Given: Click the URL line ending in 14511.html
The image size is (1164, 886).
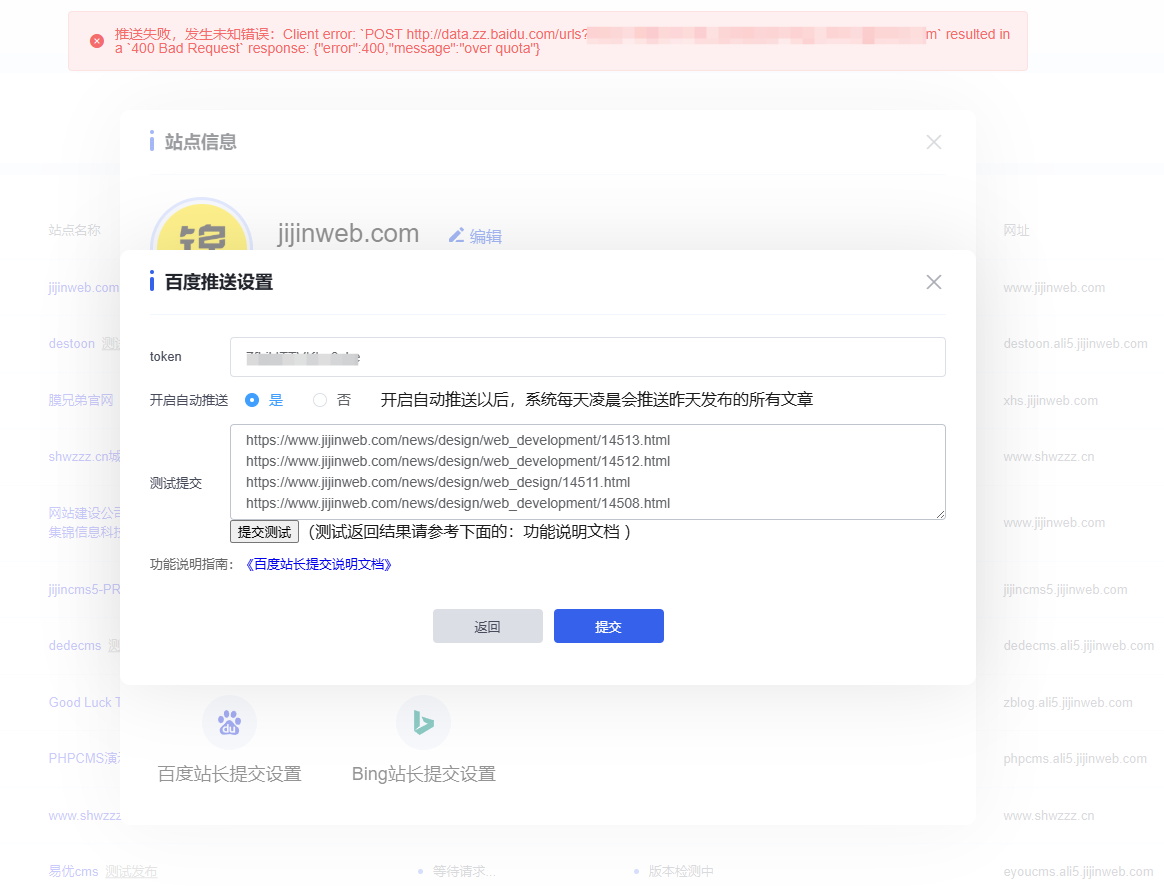Looking at the screenshot, I should (x=438, y=482).
